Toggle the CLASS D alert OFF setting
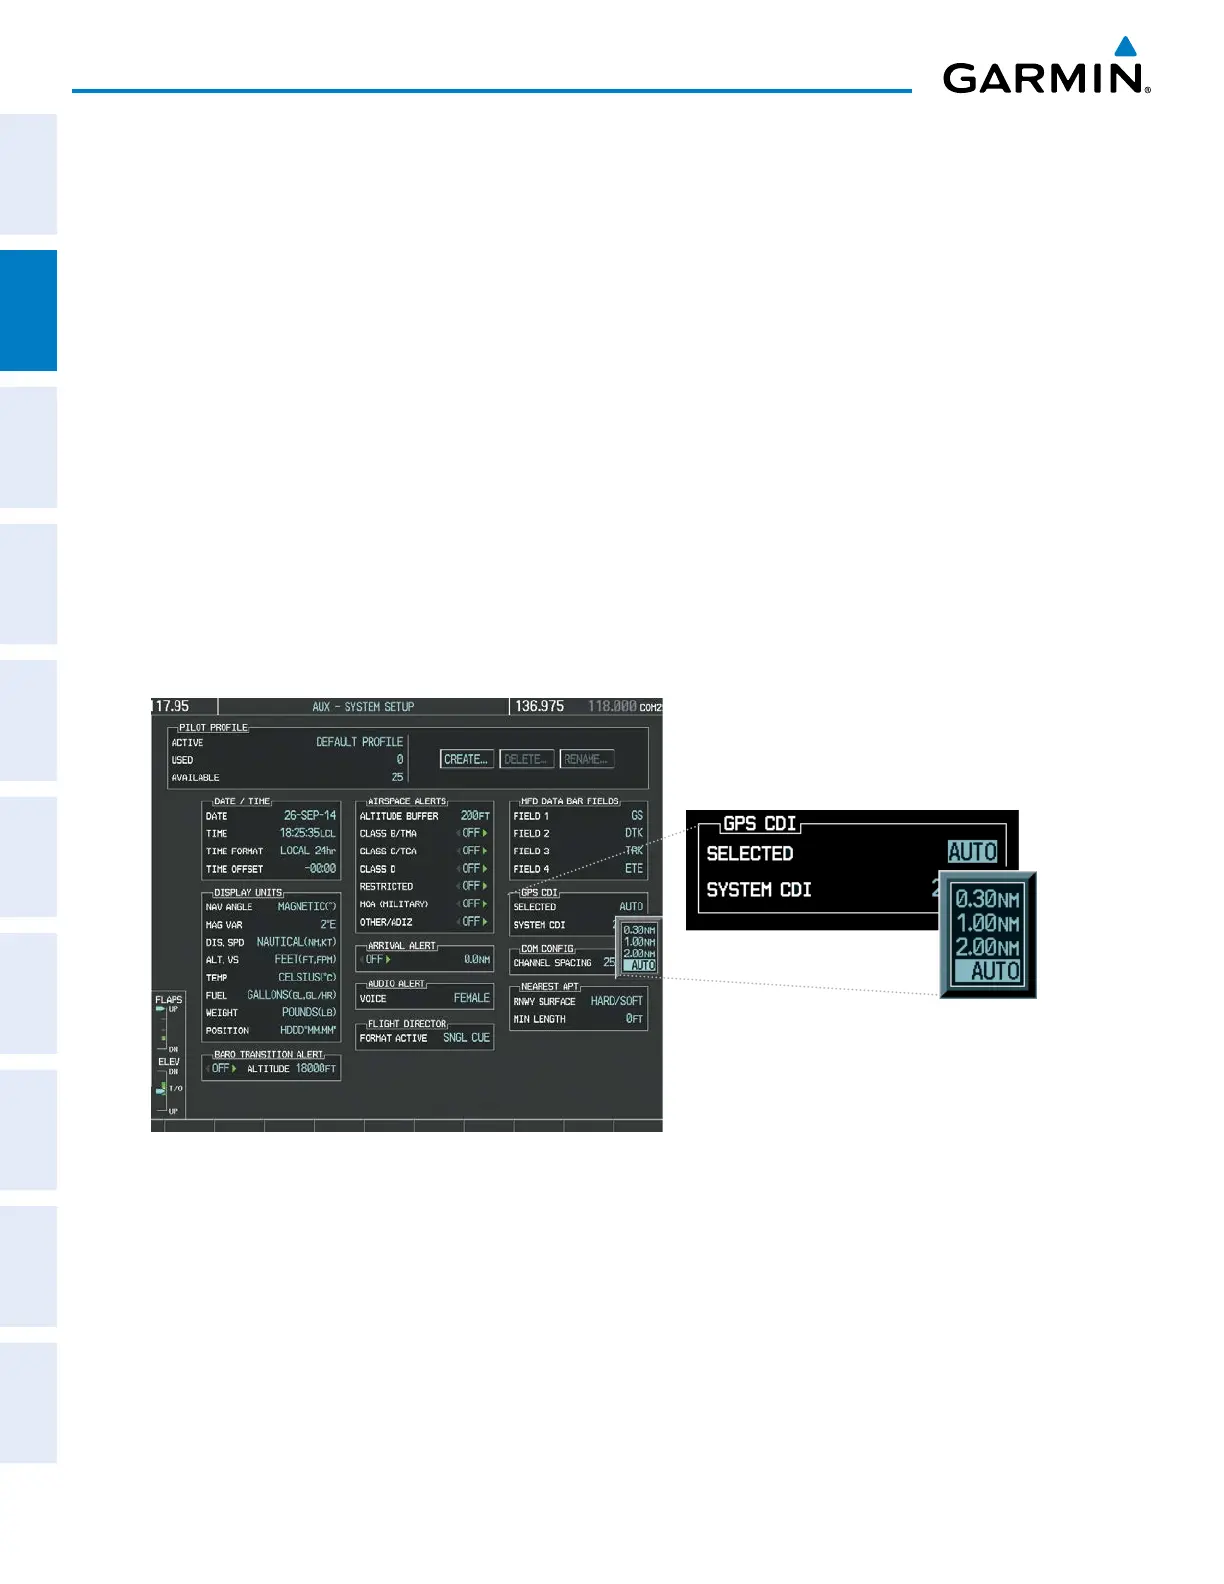1224x1584 pixels. (x=473, y=869)
